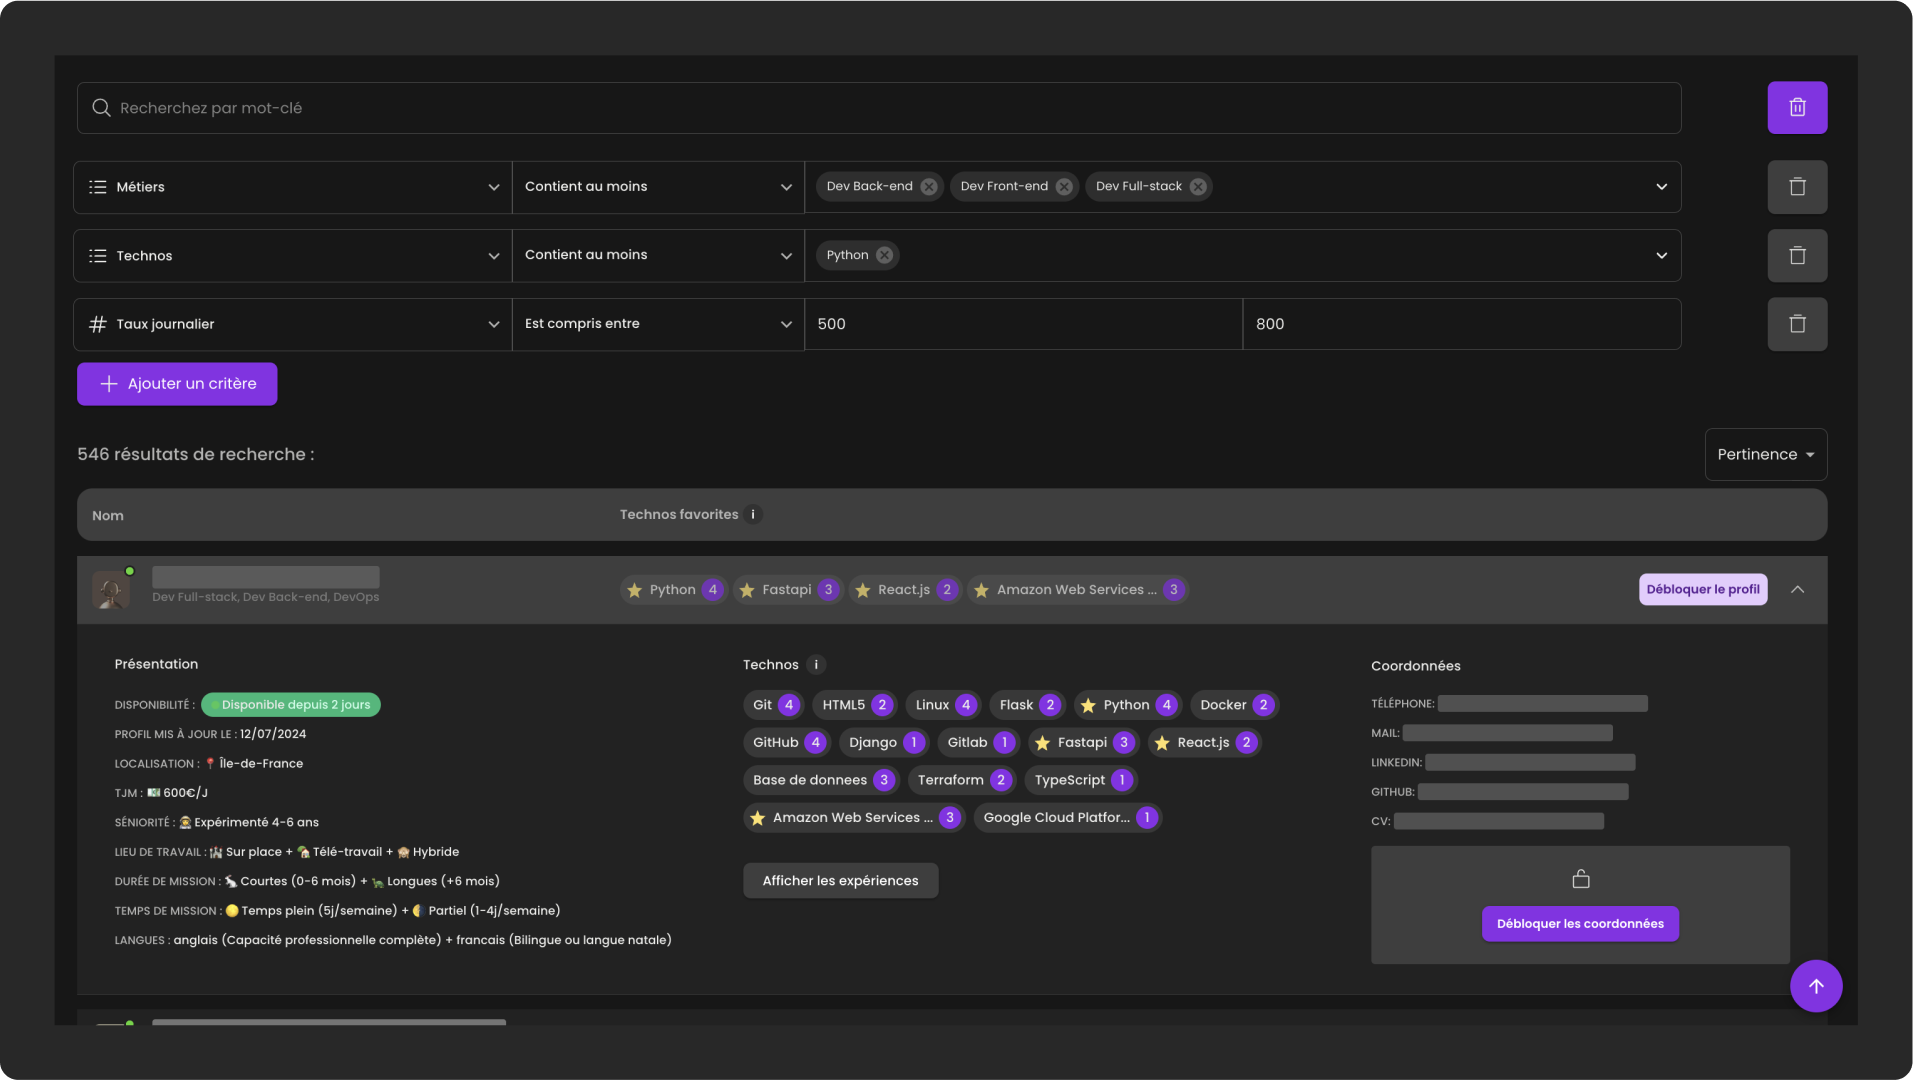This screenshot has height=1080, width=1913.
Task: Click the maximum rate field showing 800
Action: tap(1462, 324)
